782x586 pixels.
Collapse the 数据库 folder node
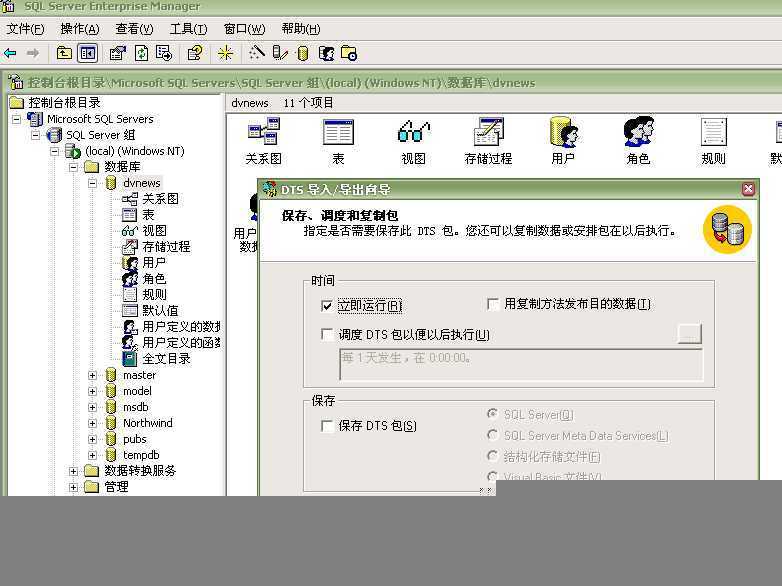[73, 167]
